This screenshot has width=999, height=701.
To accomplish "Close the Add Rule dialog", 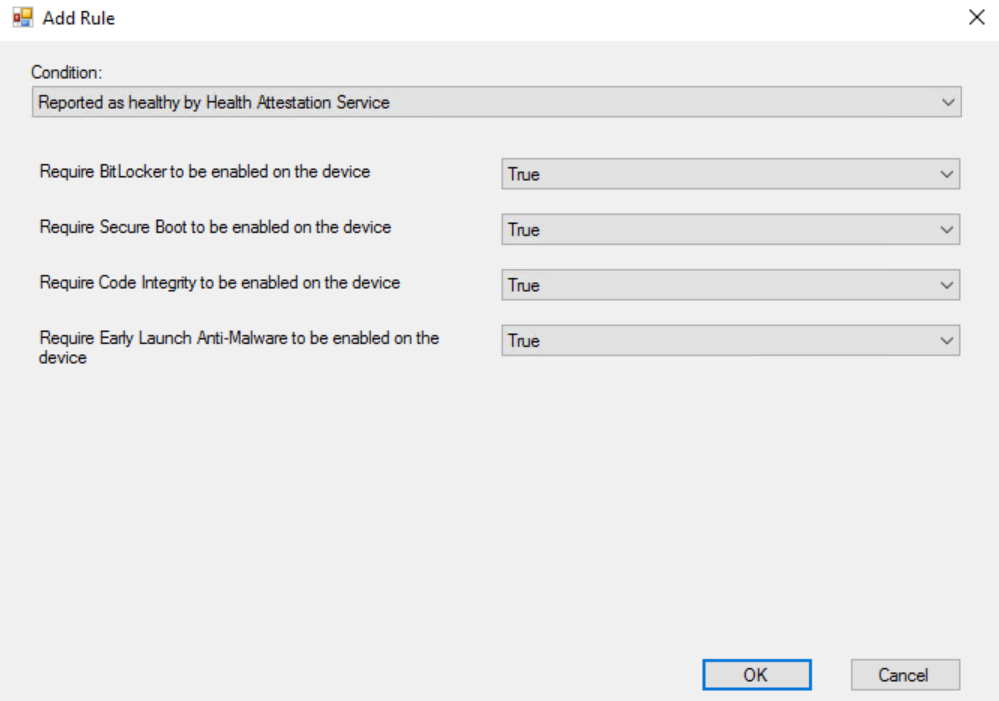I will [x=977, y=17].
